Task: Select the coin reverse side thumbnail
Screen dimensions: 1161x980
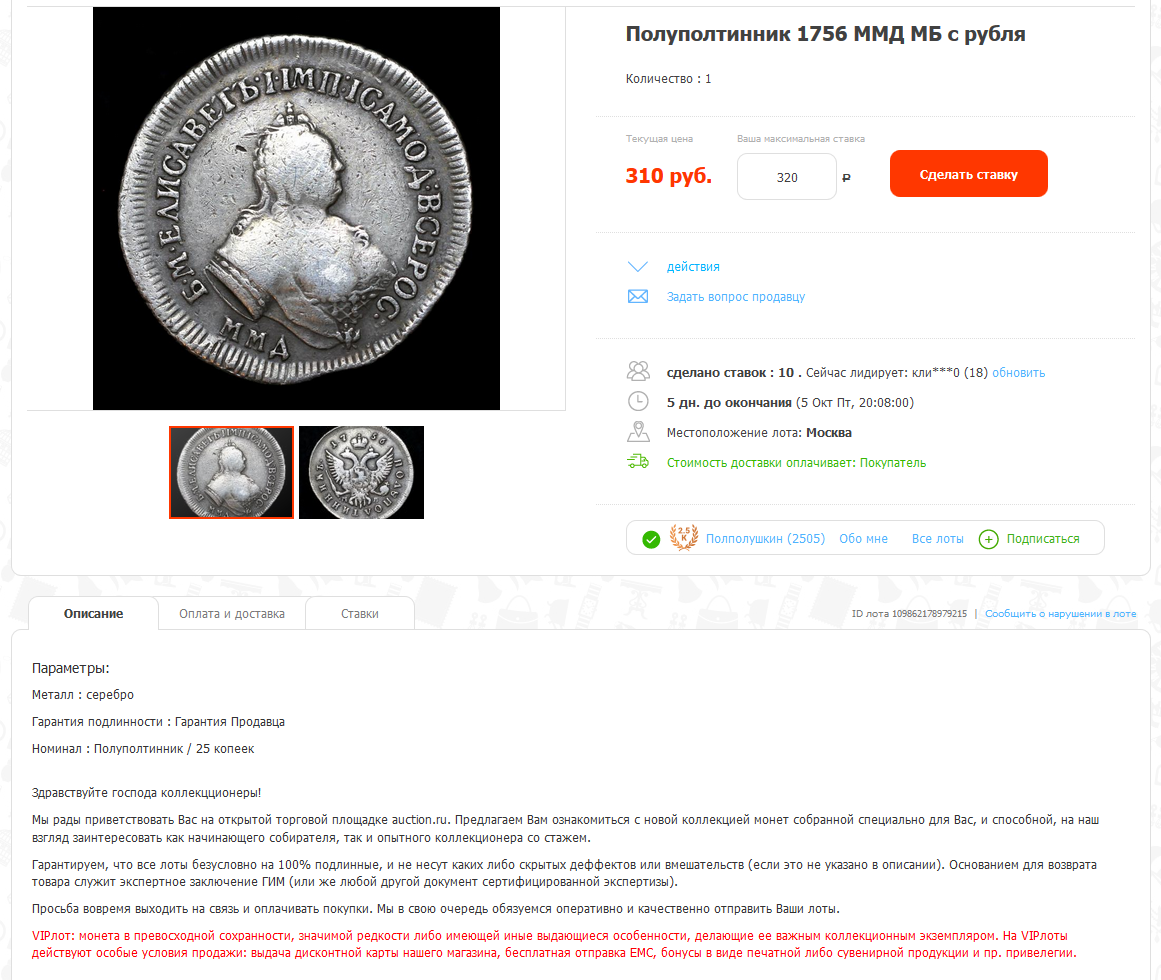Action: (x=361, y=472)
